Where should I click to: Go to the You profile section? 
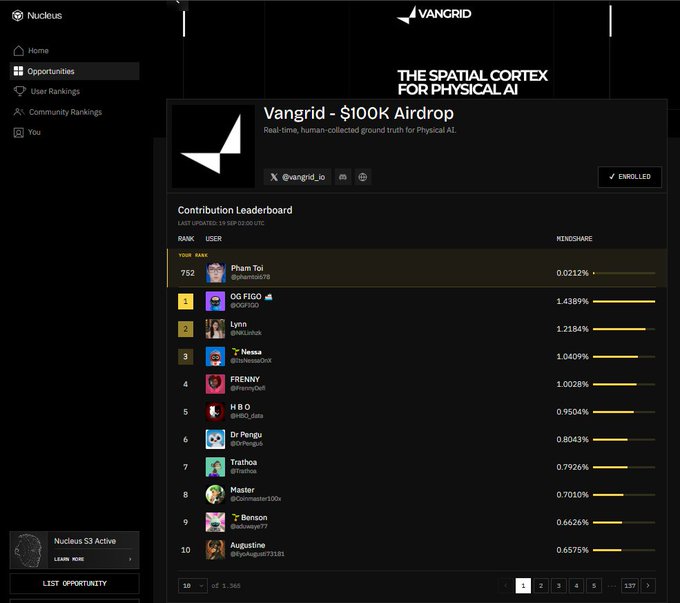point(74,132)
